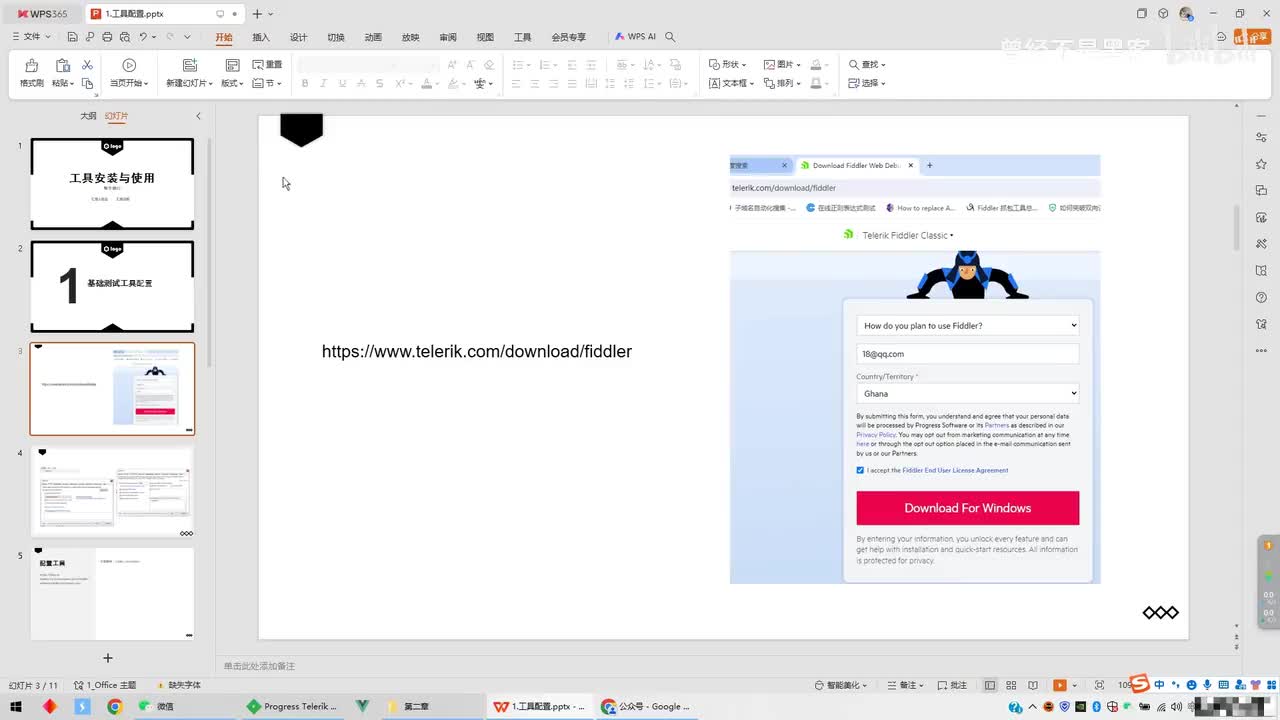1280x720 pixels.
Task: Click the Print Preview icon
Action: click(124, 37)
